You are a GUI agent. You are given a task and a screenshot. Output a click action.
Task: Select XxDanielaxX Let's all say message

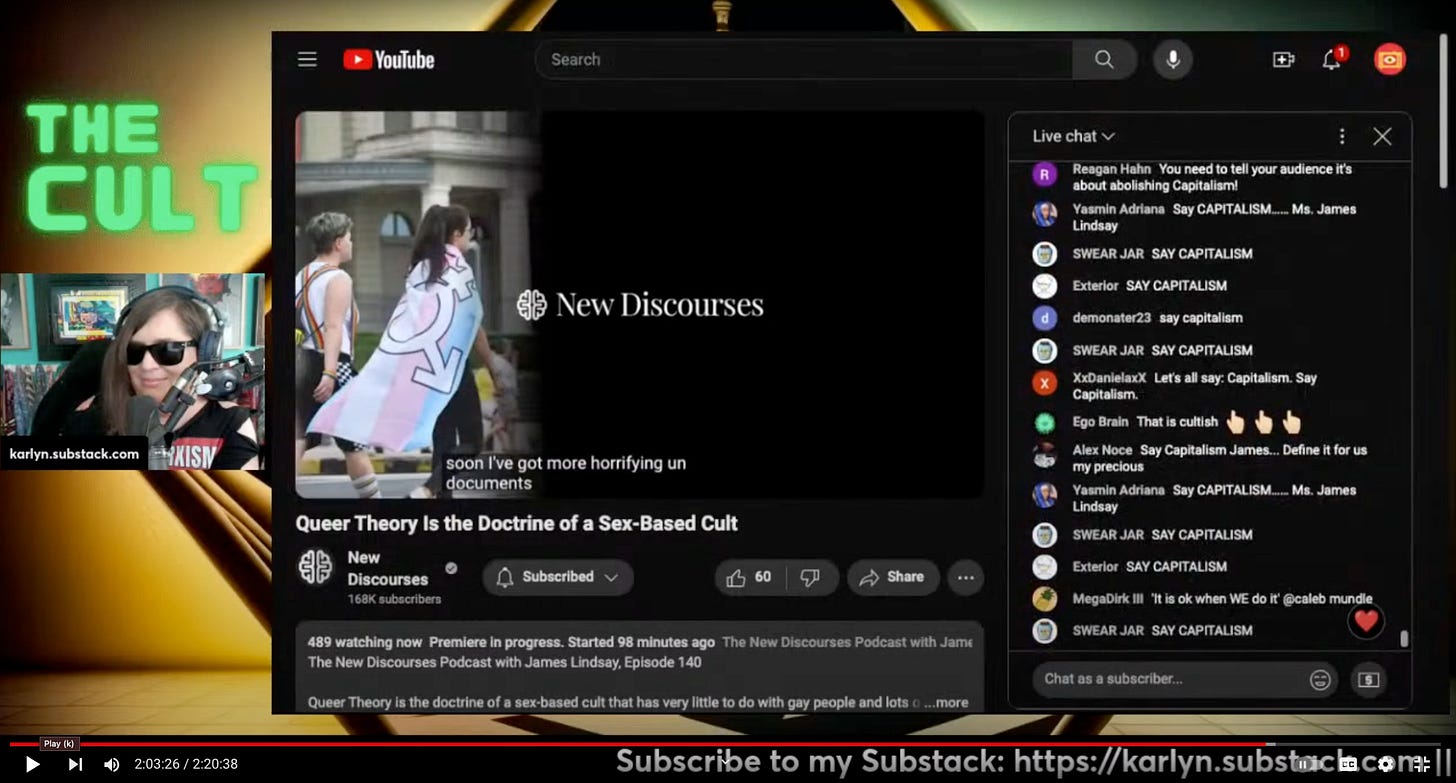tap(1195, 386)
